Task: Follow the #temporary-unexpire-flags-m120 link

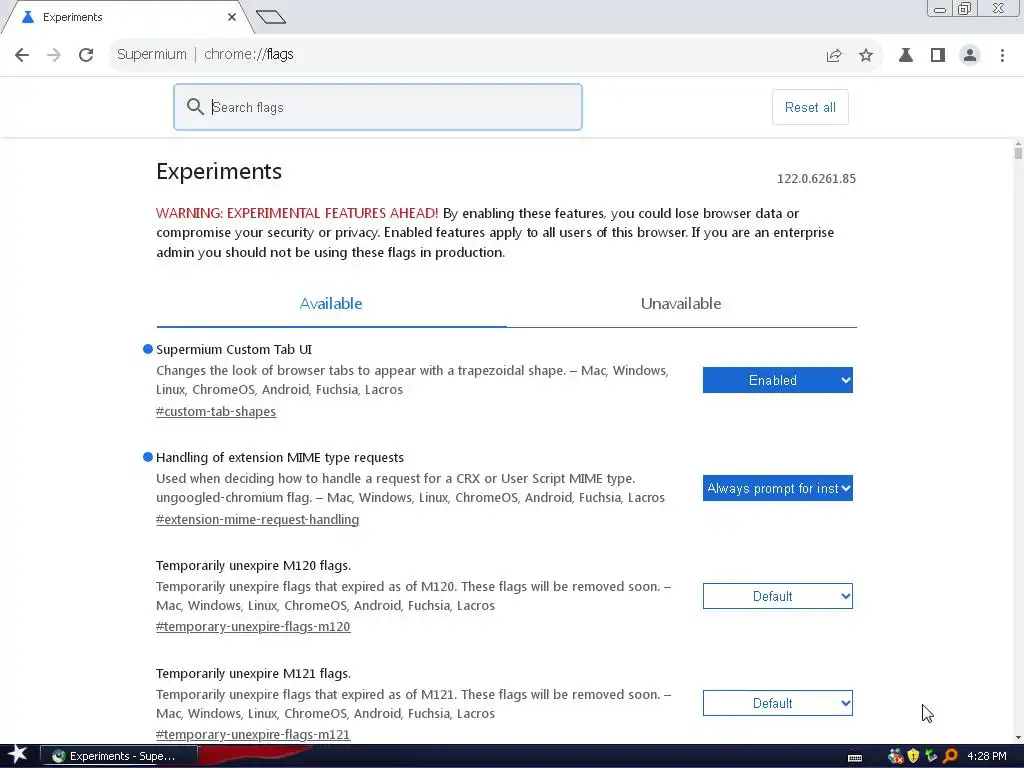Action: [253, 626]
